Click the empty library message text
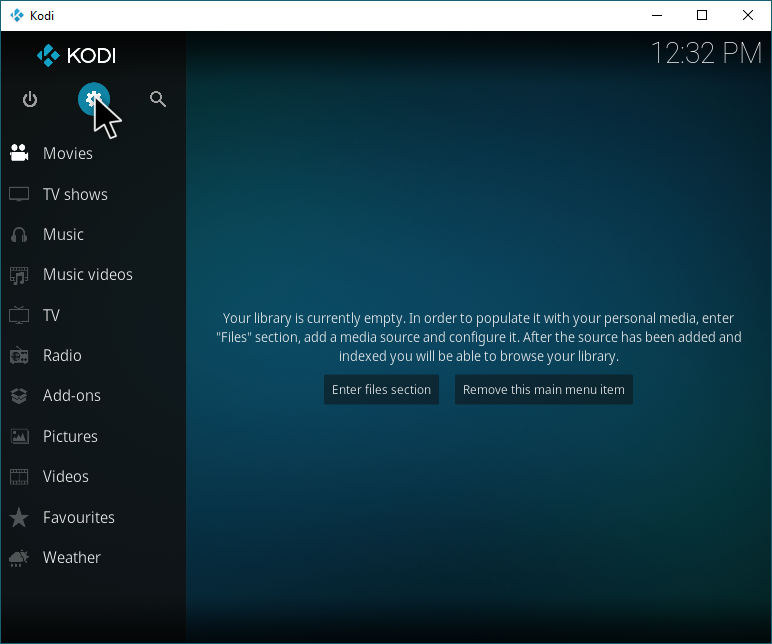Screen dimensions: 772x644 point(479,337)
